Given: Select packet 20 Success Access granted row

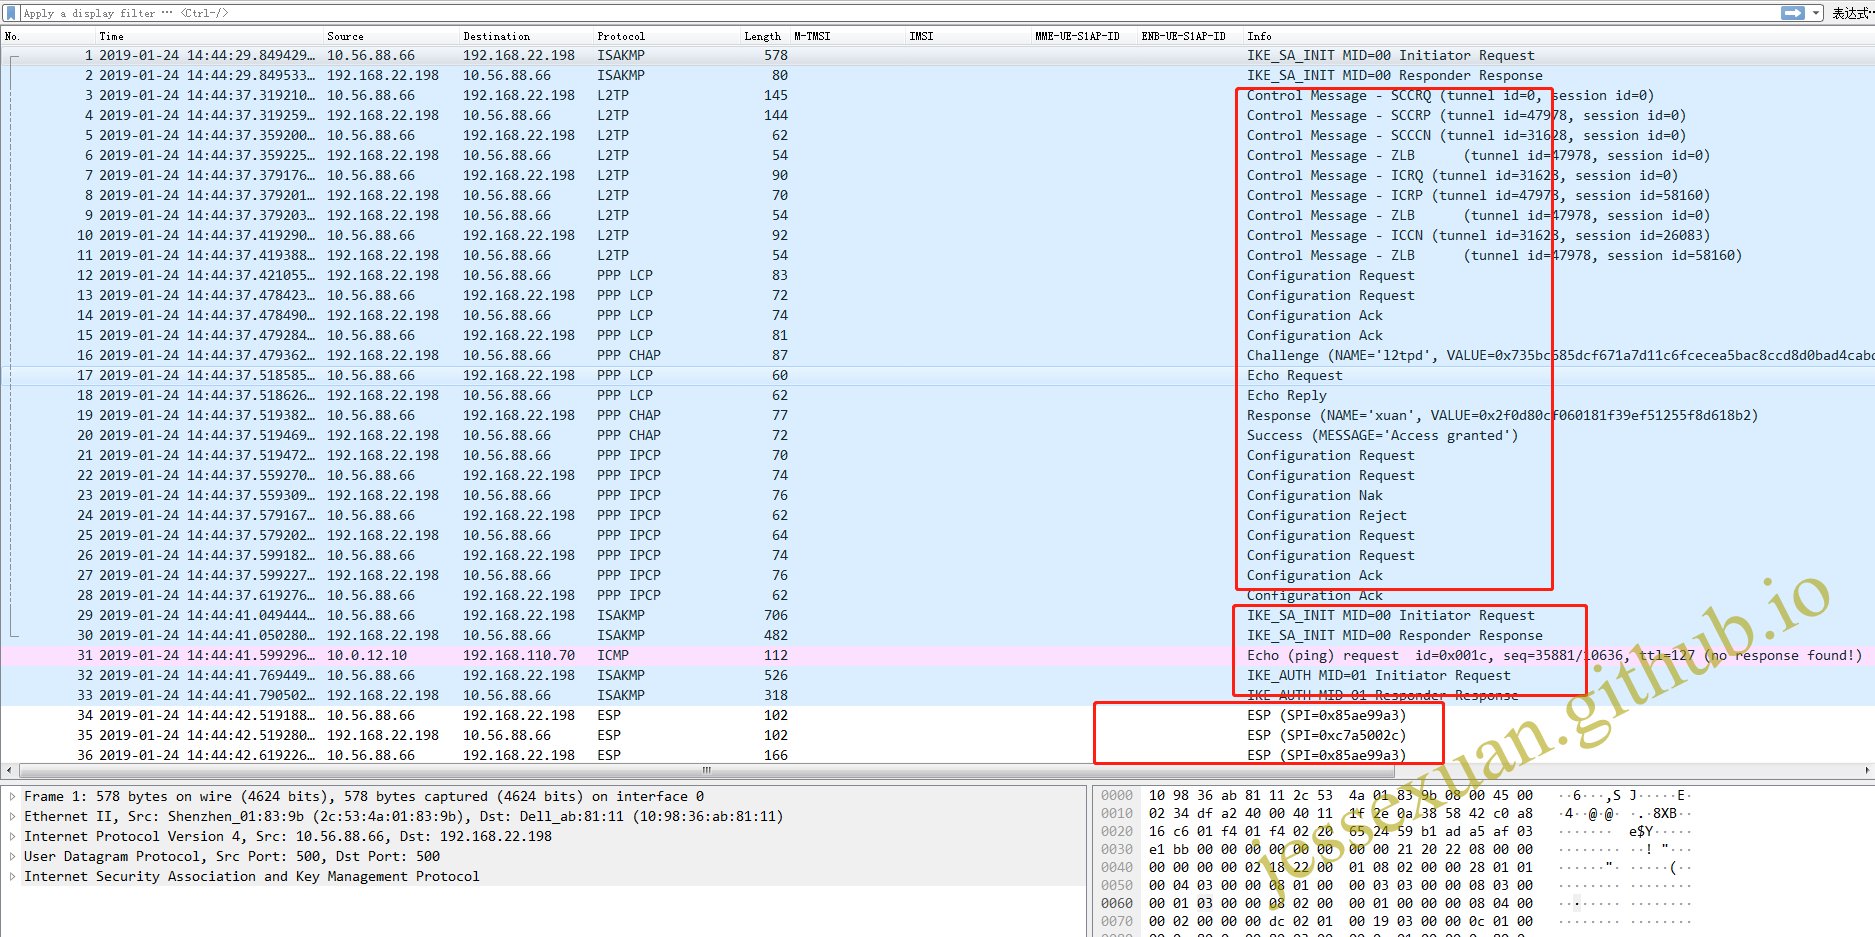Looking at the screenshot, I should (x=937, y=436).
